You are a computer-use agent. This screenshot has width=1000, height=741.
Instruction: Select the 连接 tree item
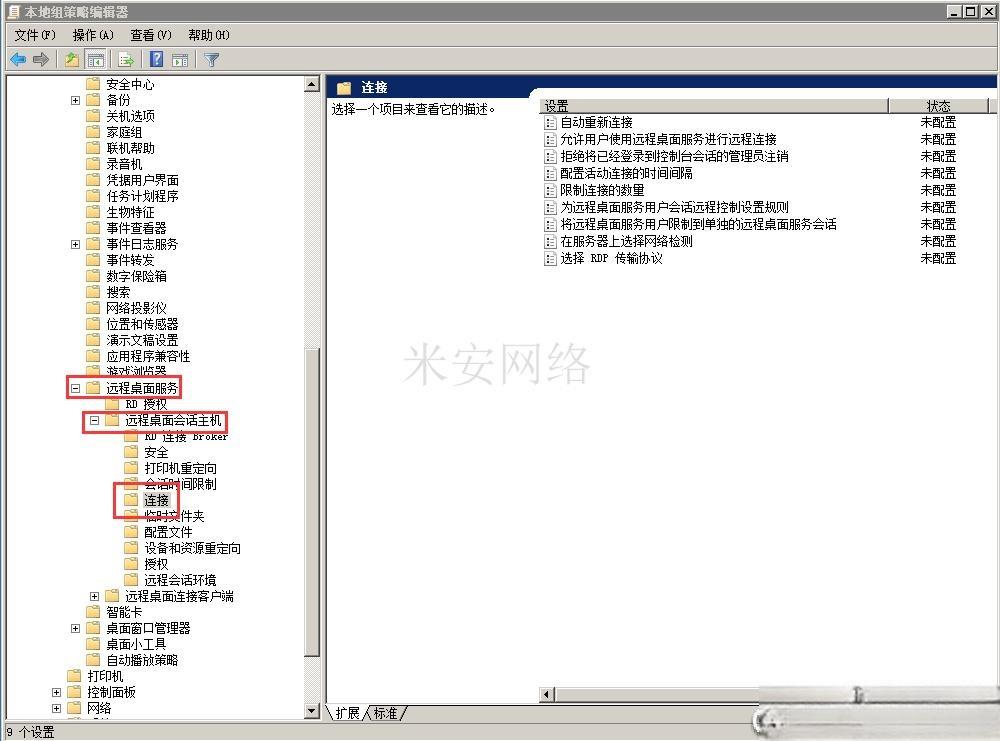click(156, 500)
